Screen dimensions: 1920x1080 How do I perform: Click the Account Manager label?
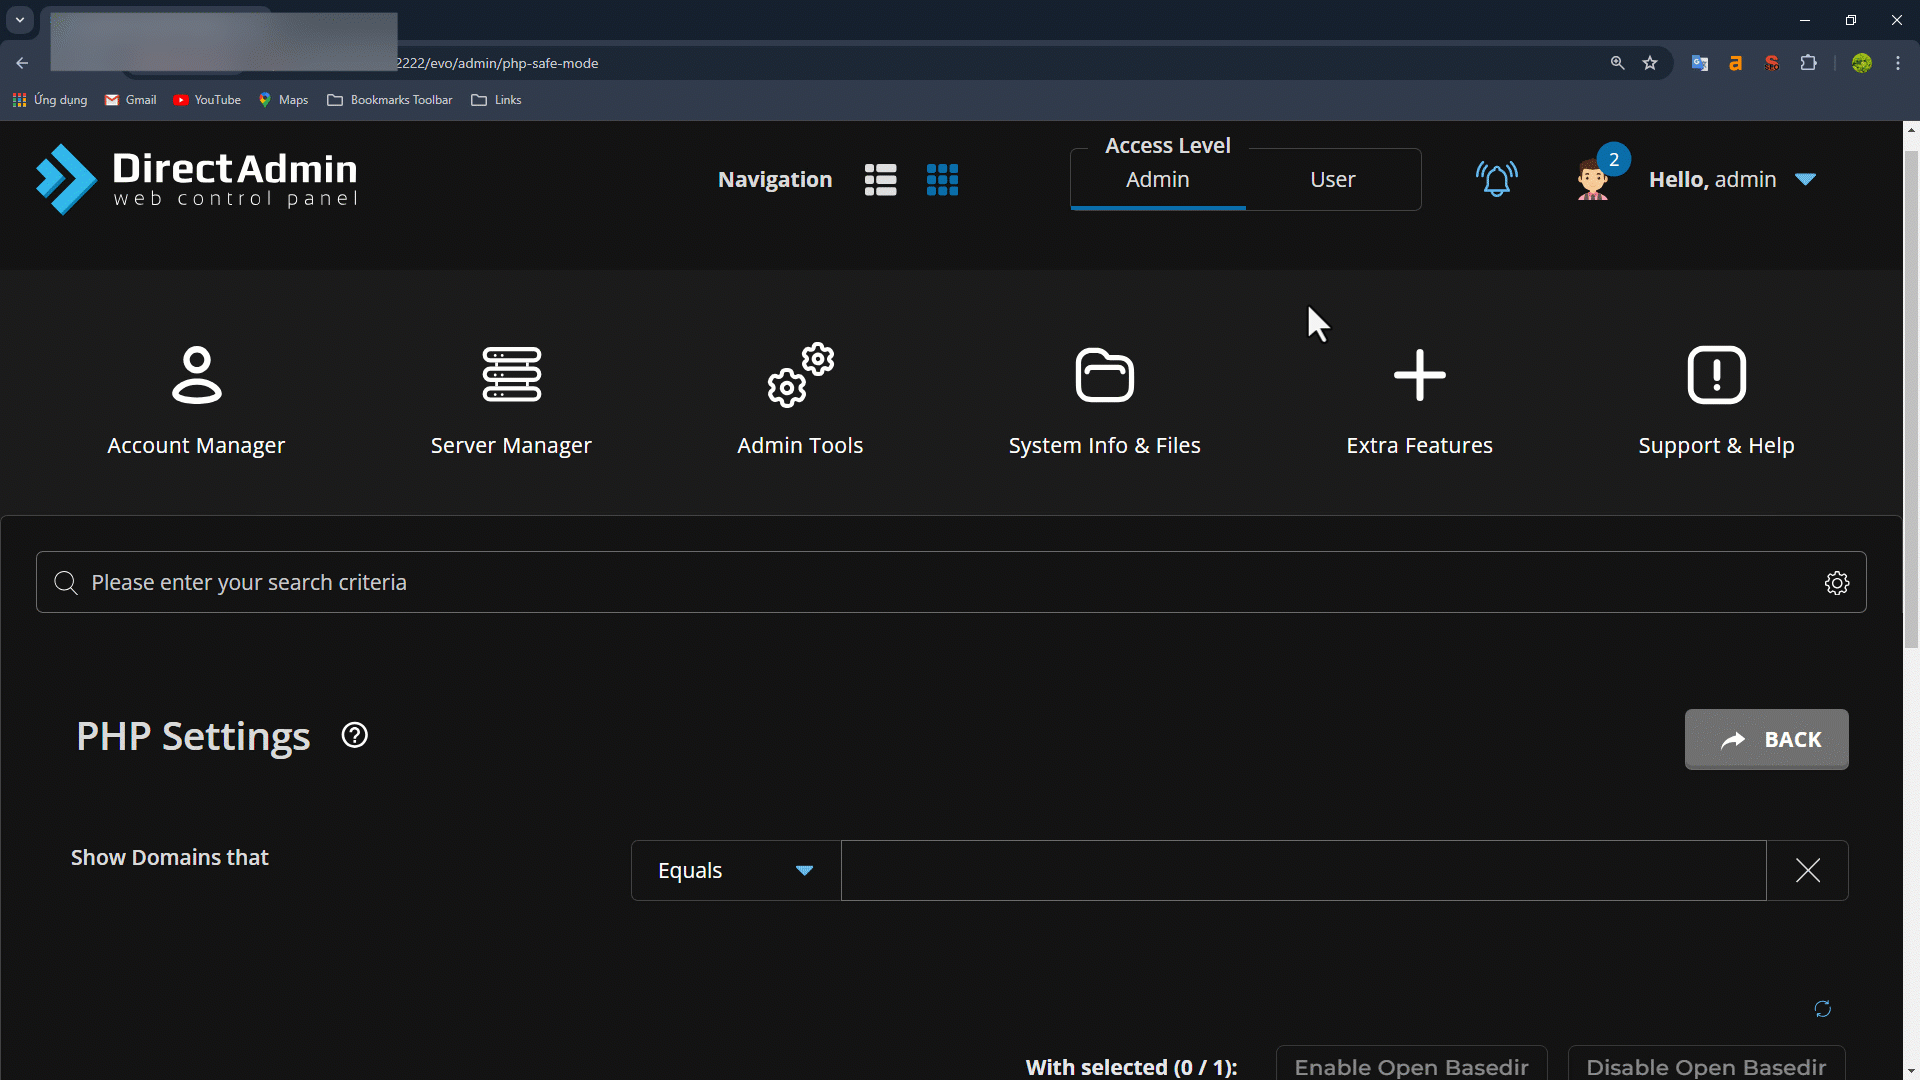(196, 445)
